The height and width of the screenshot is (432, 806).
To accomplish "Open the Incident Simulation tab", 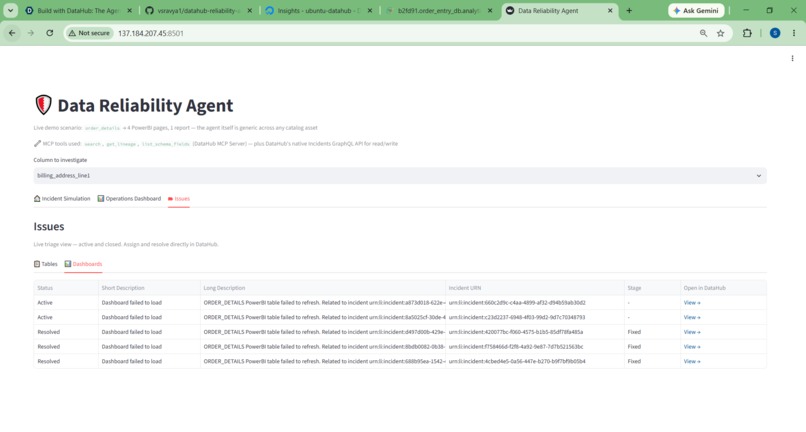I will coord(62,199).
